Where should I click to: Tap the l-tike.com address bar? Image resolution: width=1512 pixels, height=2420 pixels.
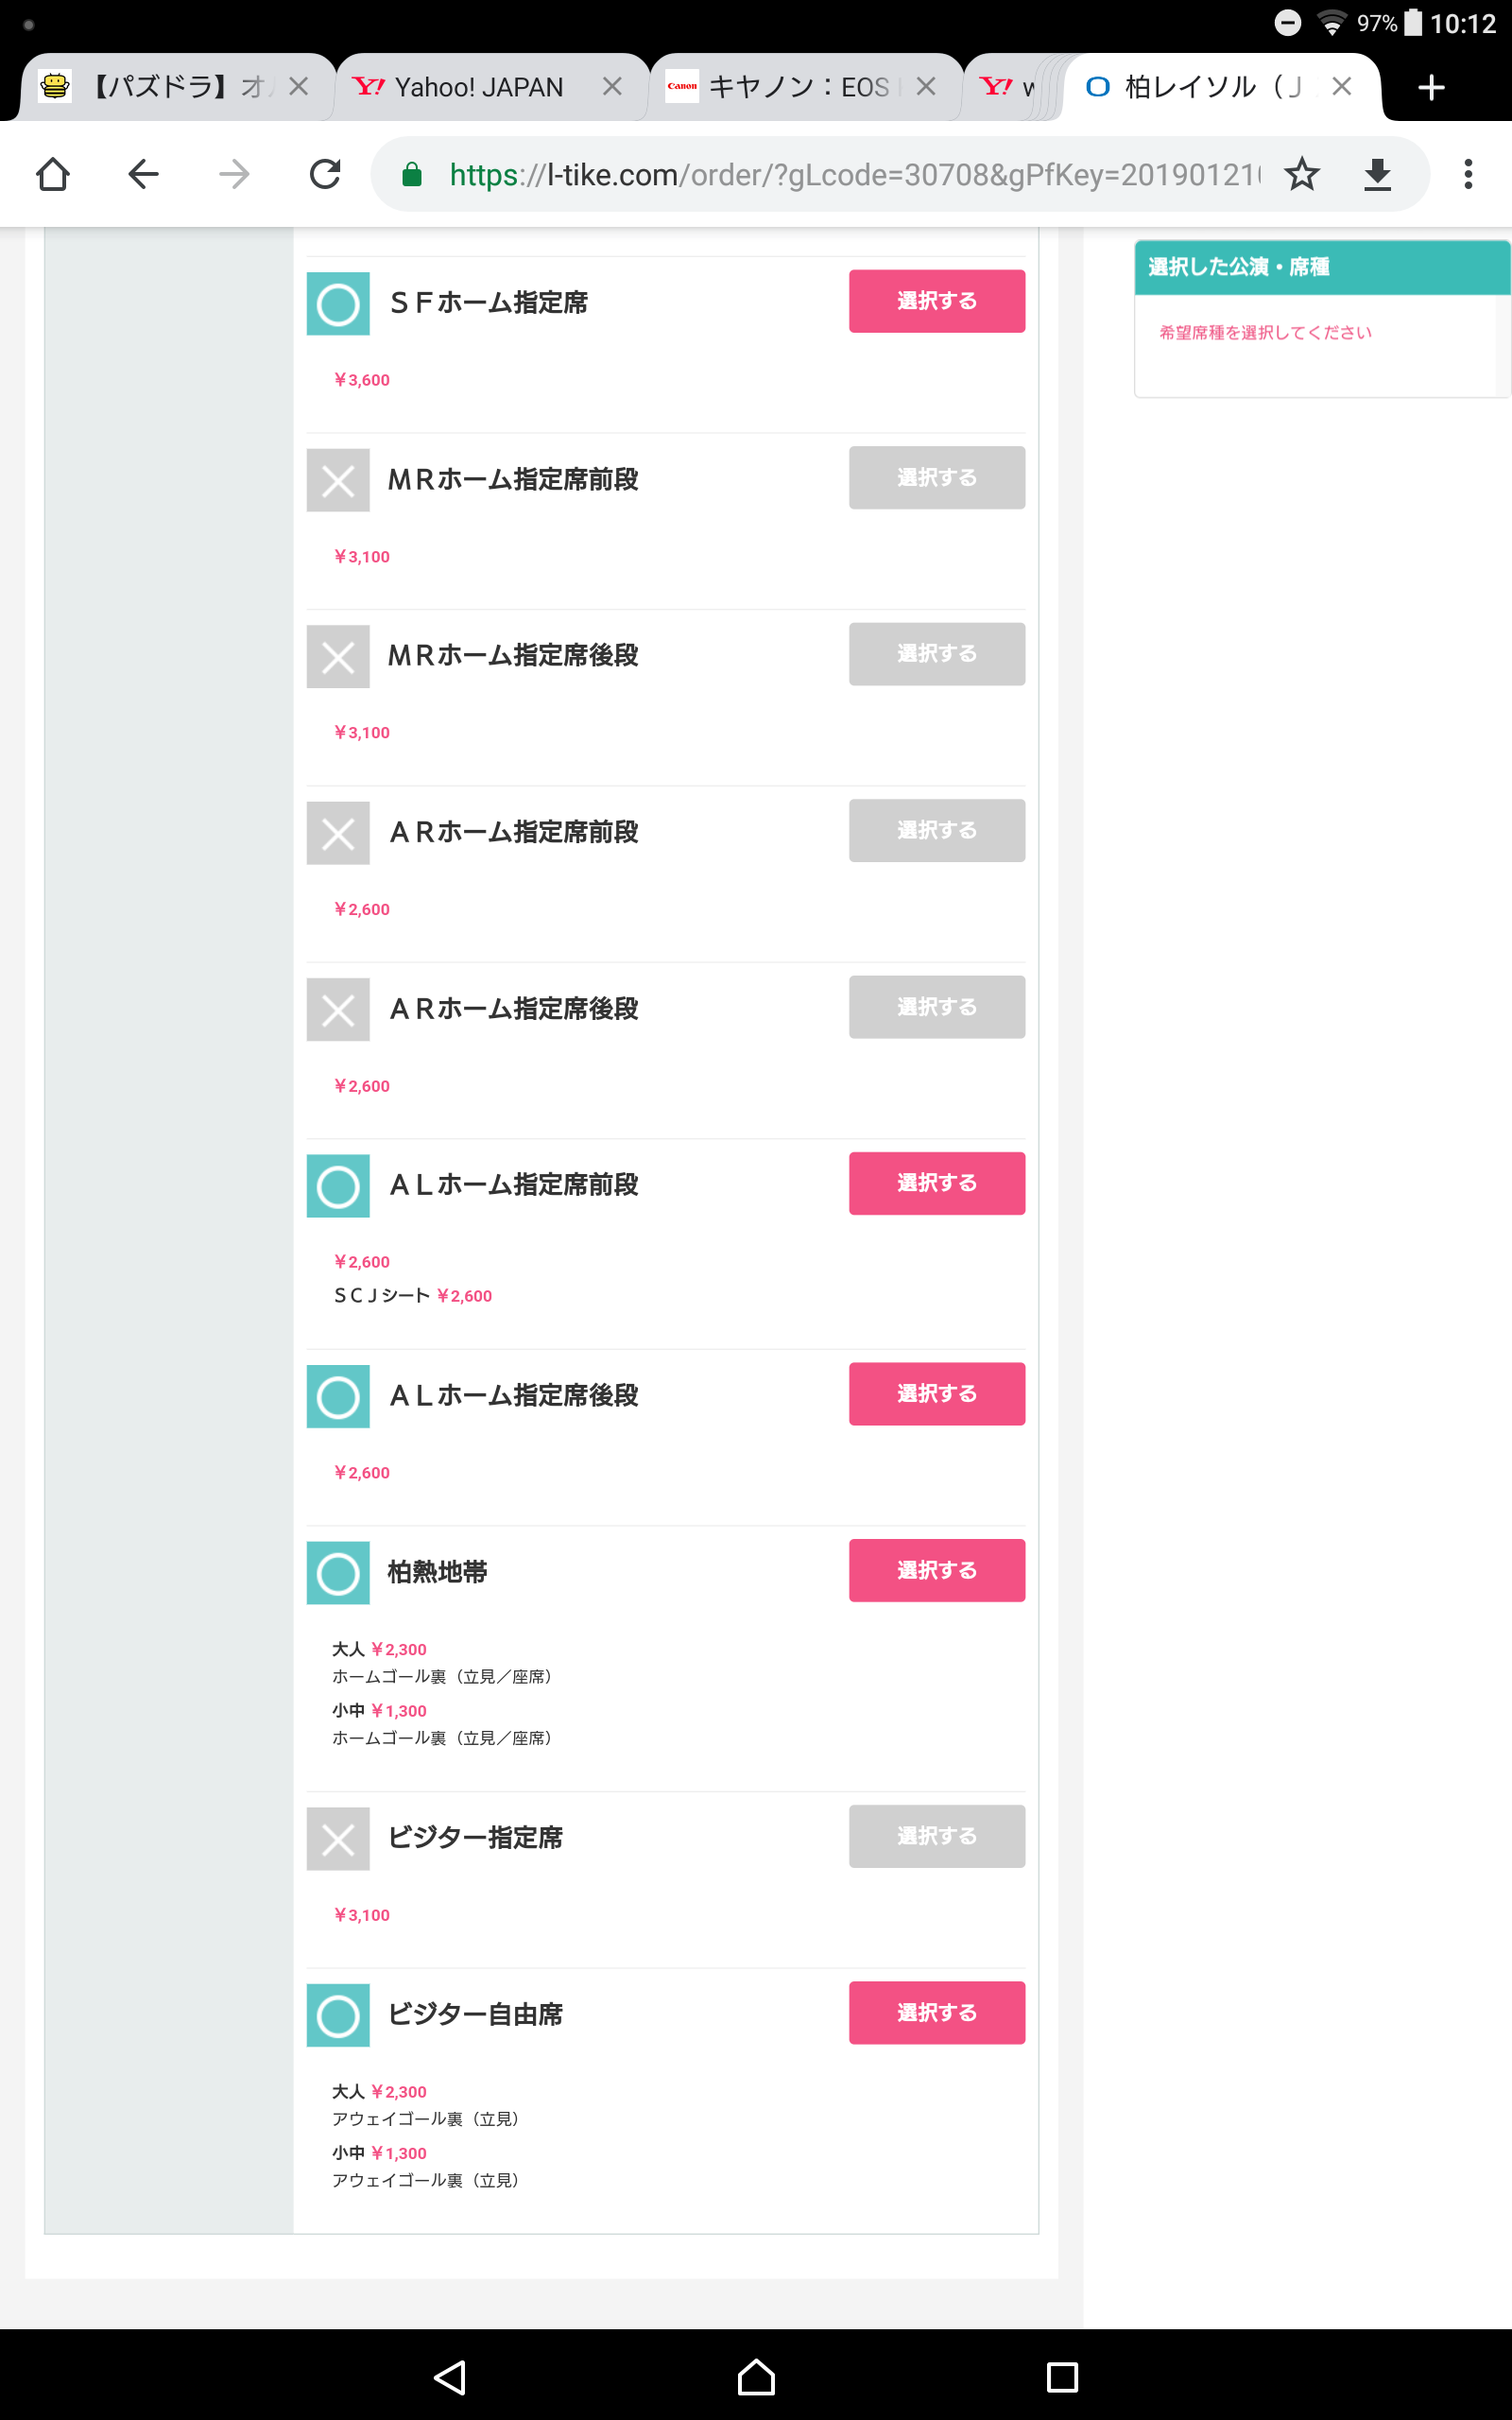pyautogui.click(x=850, y=175)
